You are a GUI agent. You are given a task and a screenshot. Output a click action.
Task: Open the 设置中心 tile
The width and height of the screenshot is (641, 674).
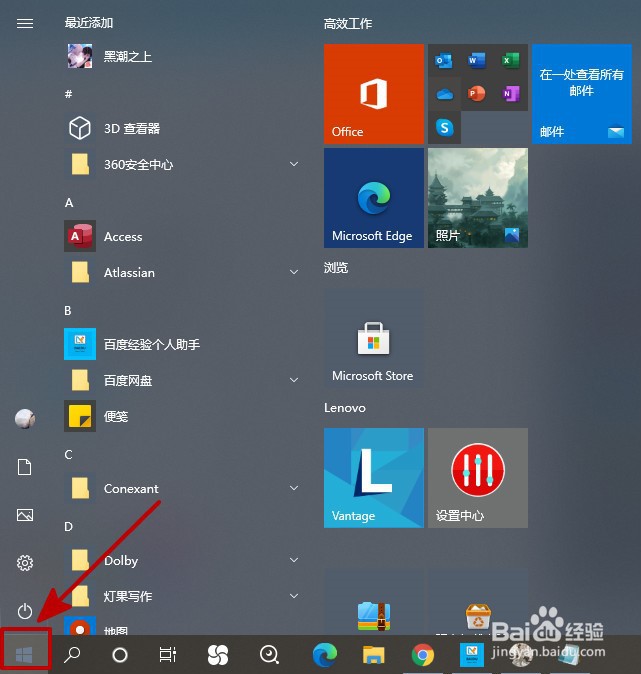pyautogui.click(x=478, y=478)
